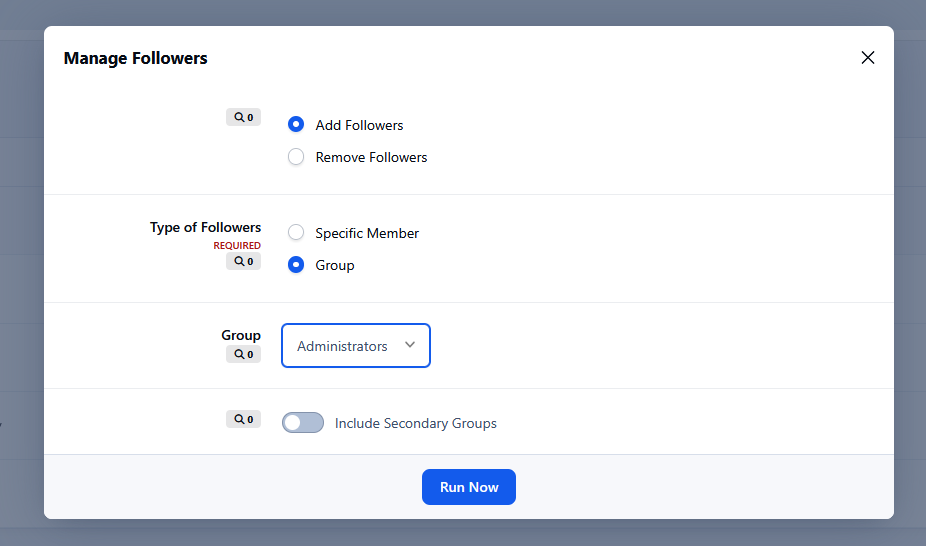
Task: Click the search badge beside the Secondary Groups toggle
Action: click(x=243, y=420)
